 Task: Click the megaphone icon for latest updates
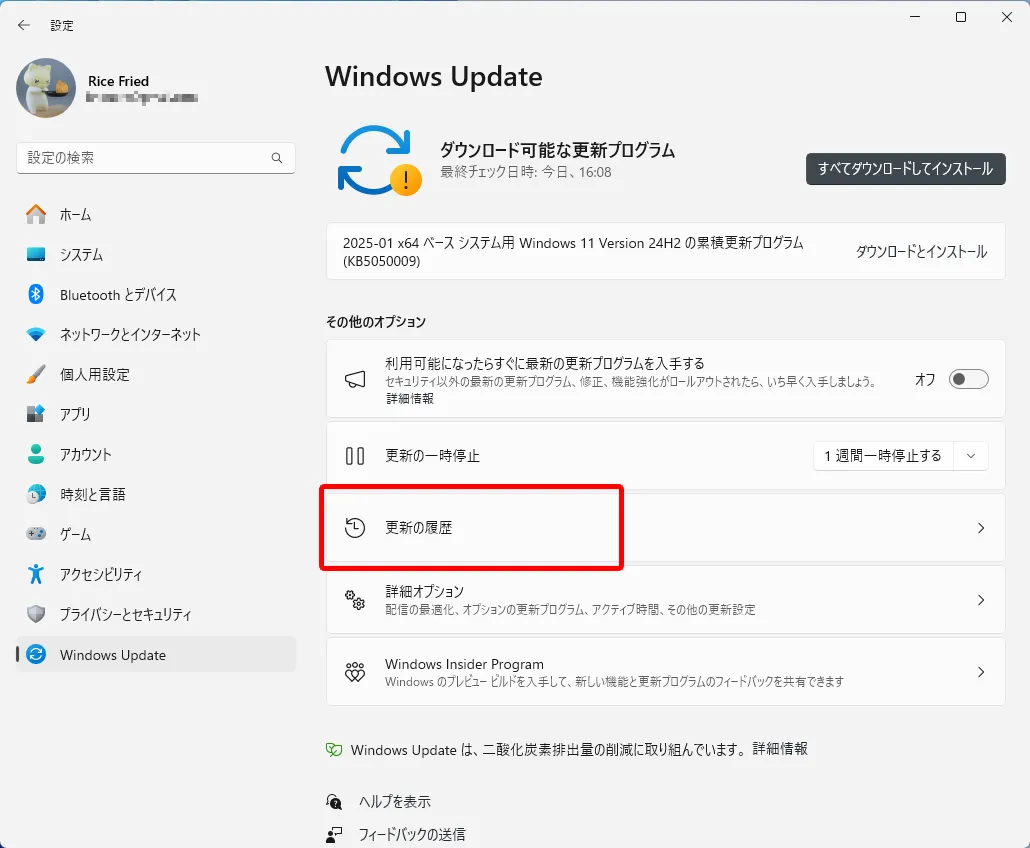[355, 379]
